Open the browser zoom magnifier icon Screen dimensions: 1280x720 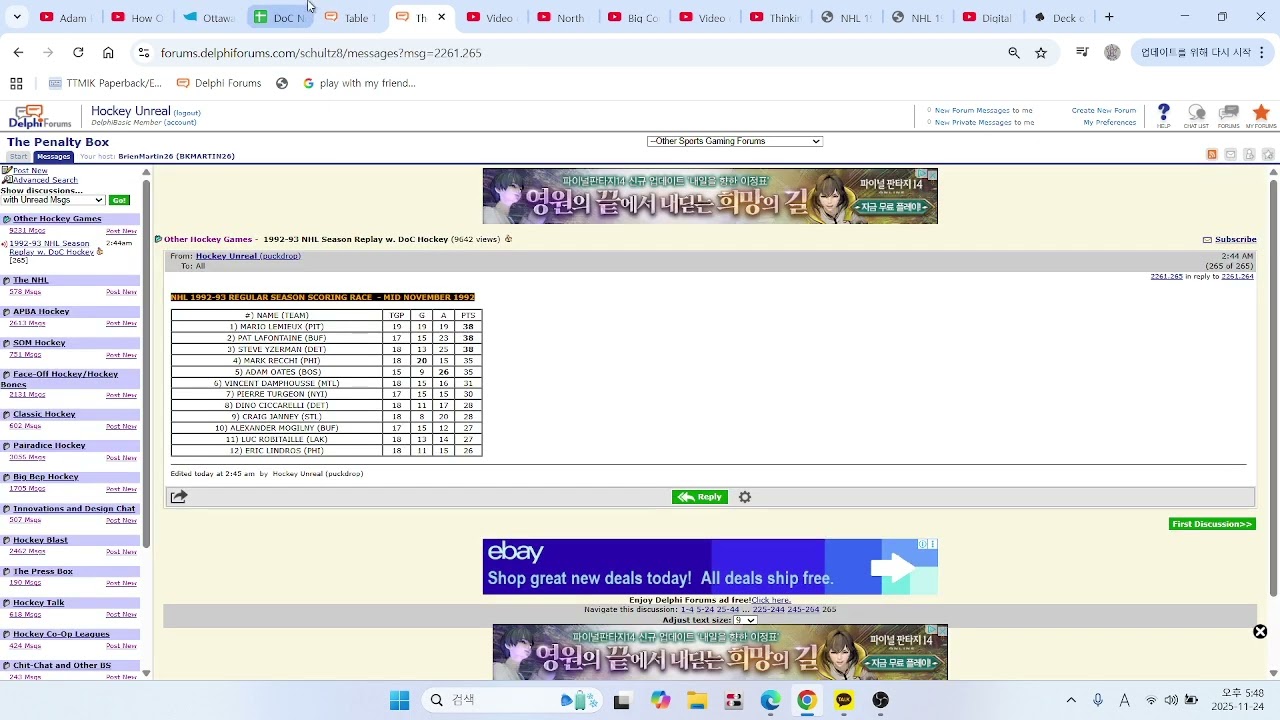coord(1014,53)
